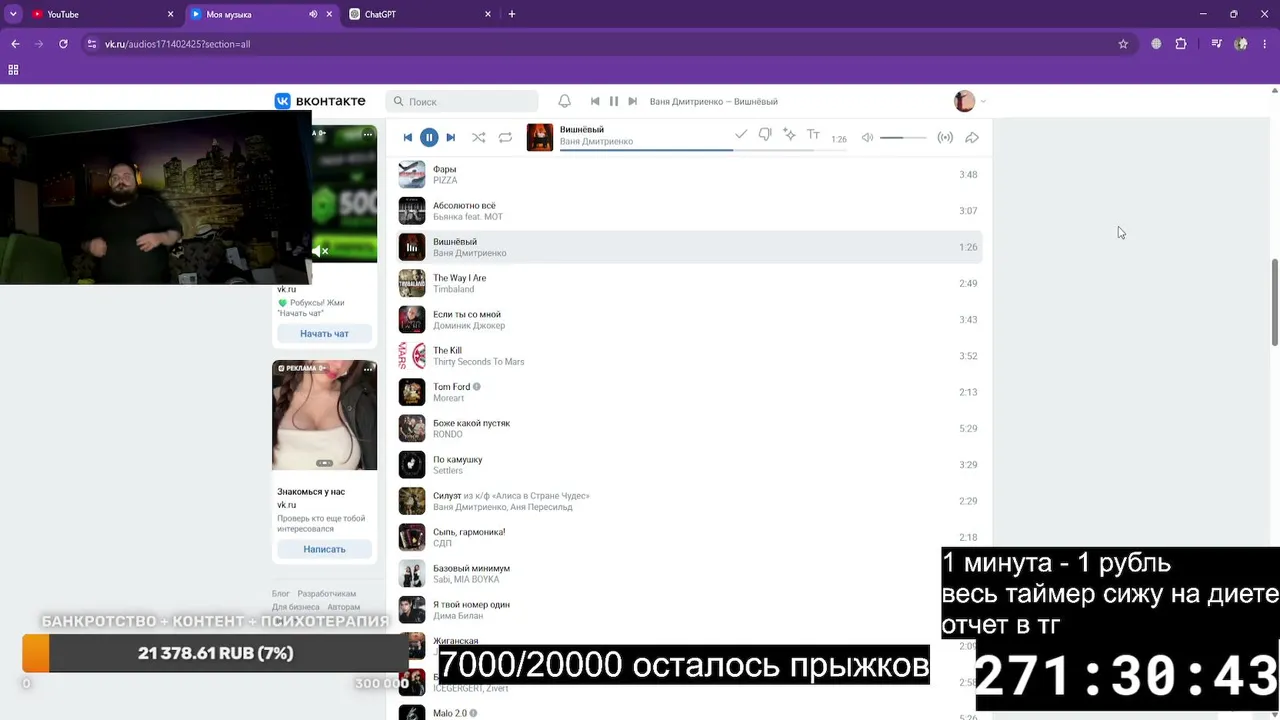Select the playing Вишнёвый row in list
Screen dimensions: 1280x720
coord(688,247)
